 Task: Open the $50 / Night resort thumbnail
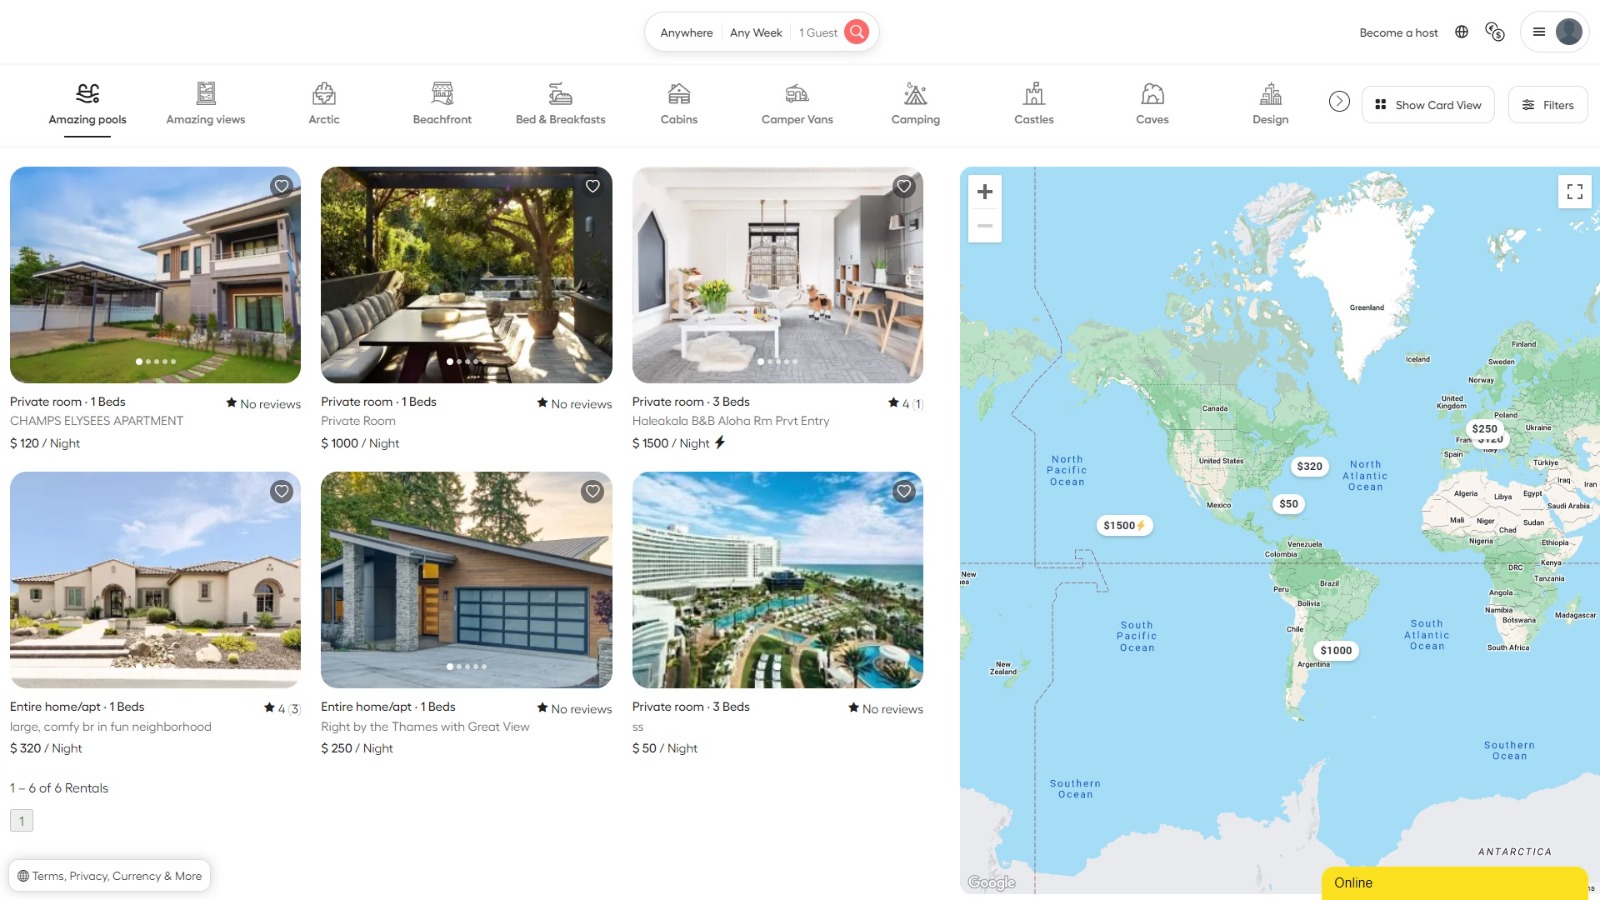coord(777,580)
